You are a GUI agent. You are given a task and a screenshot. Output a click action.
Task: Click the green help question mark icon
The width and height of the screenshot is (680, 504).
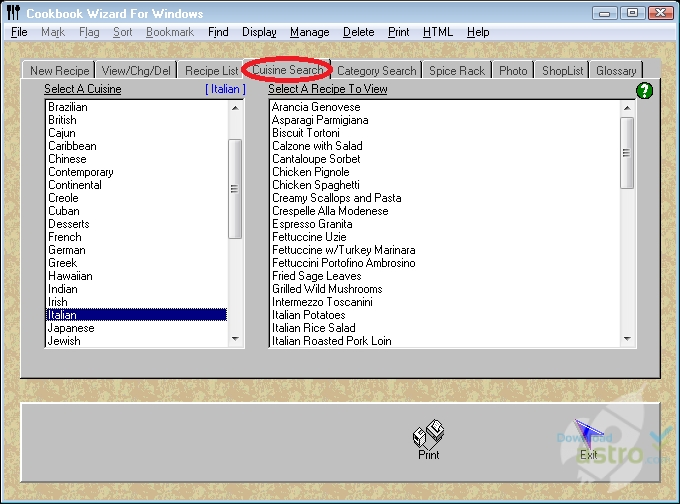(644, 91)
